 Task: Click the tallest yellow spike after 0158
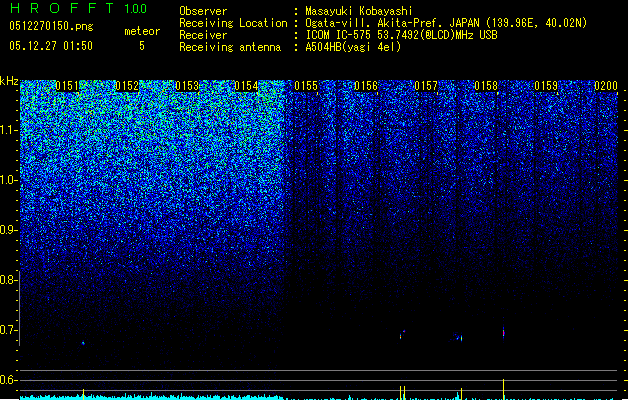(503, 389)
